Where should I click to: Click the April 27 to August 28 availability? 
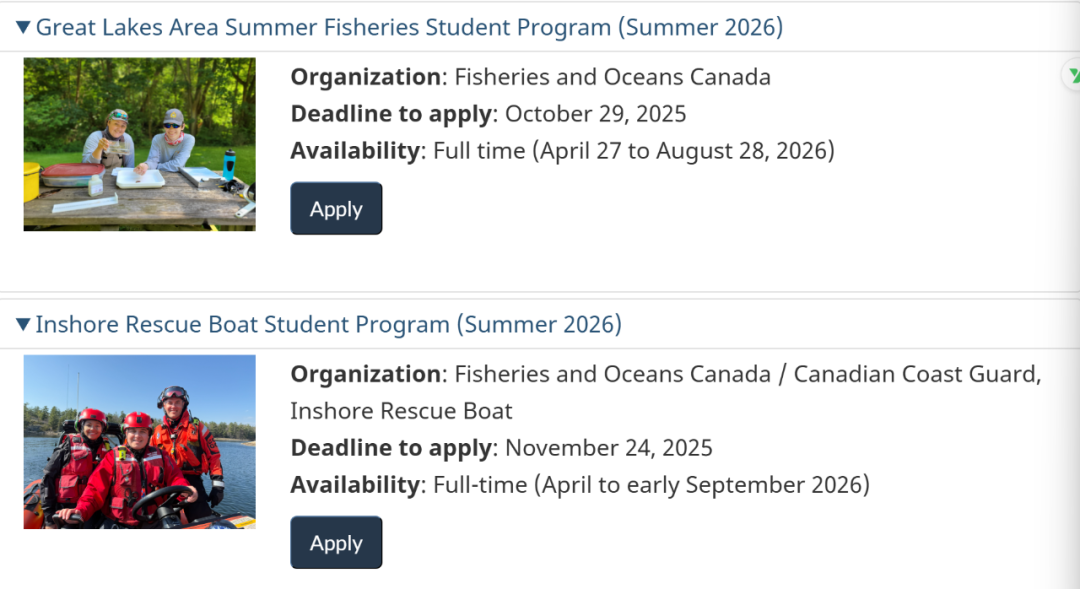[682, 151]
